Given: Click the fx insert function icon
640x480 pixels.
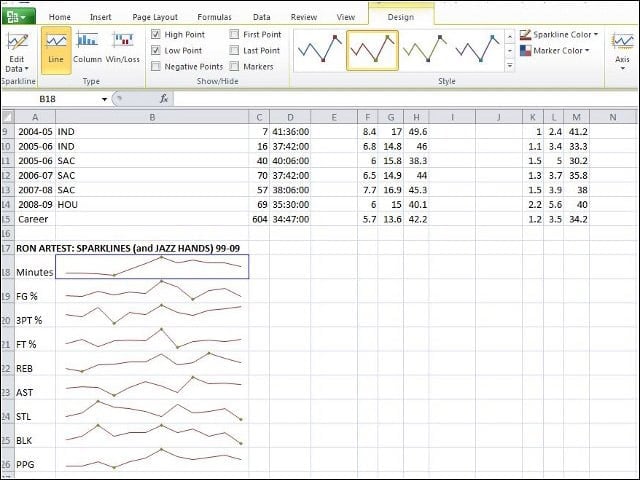Looking at the screenshot, I should tap(164, 99).
